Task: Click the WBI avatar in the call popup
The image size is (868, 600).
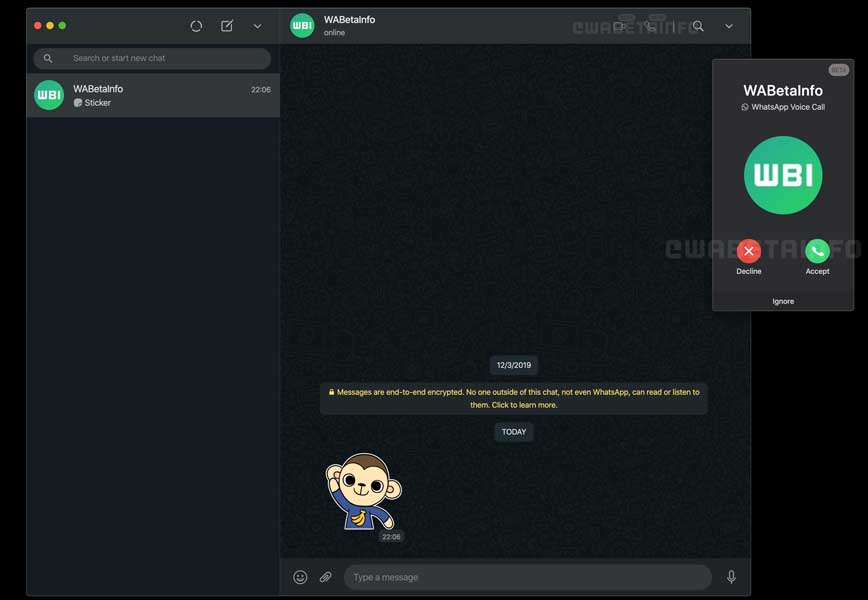Action: 783,175
